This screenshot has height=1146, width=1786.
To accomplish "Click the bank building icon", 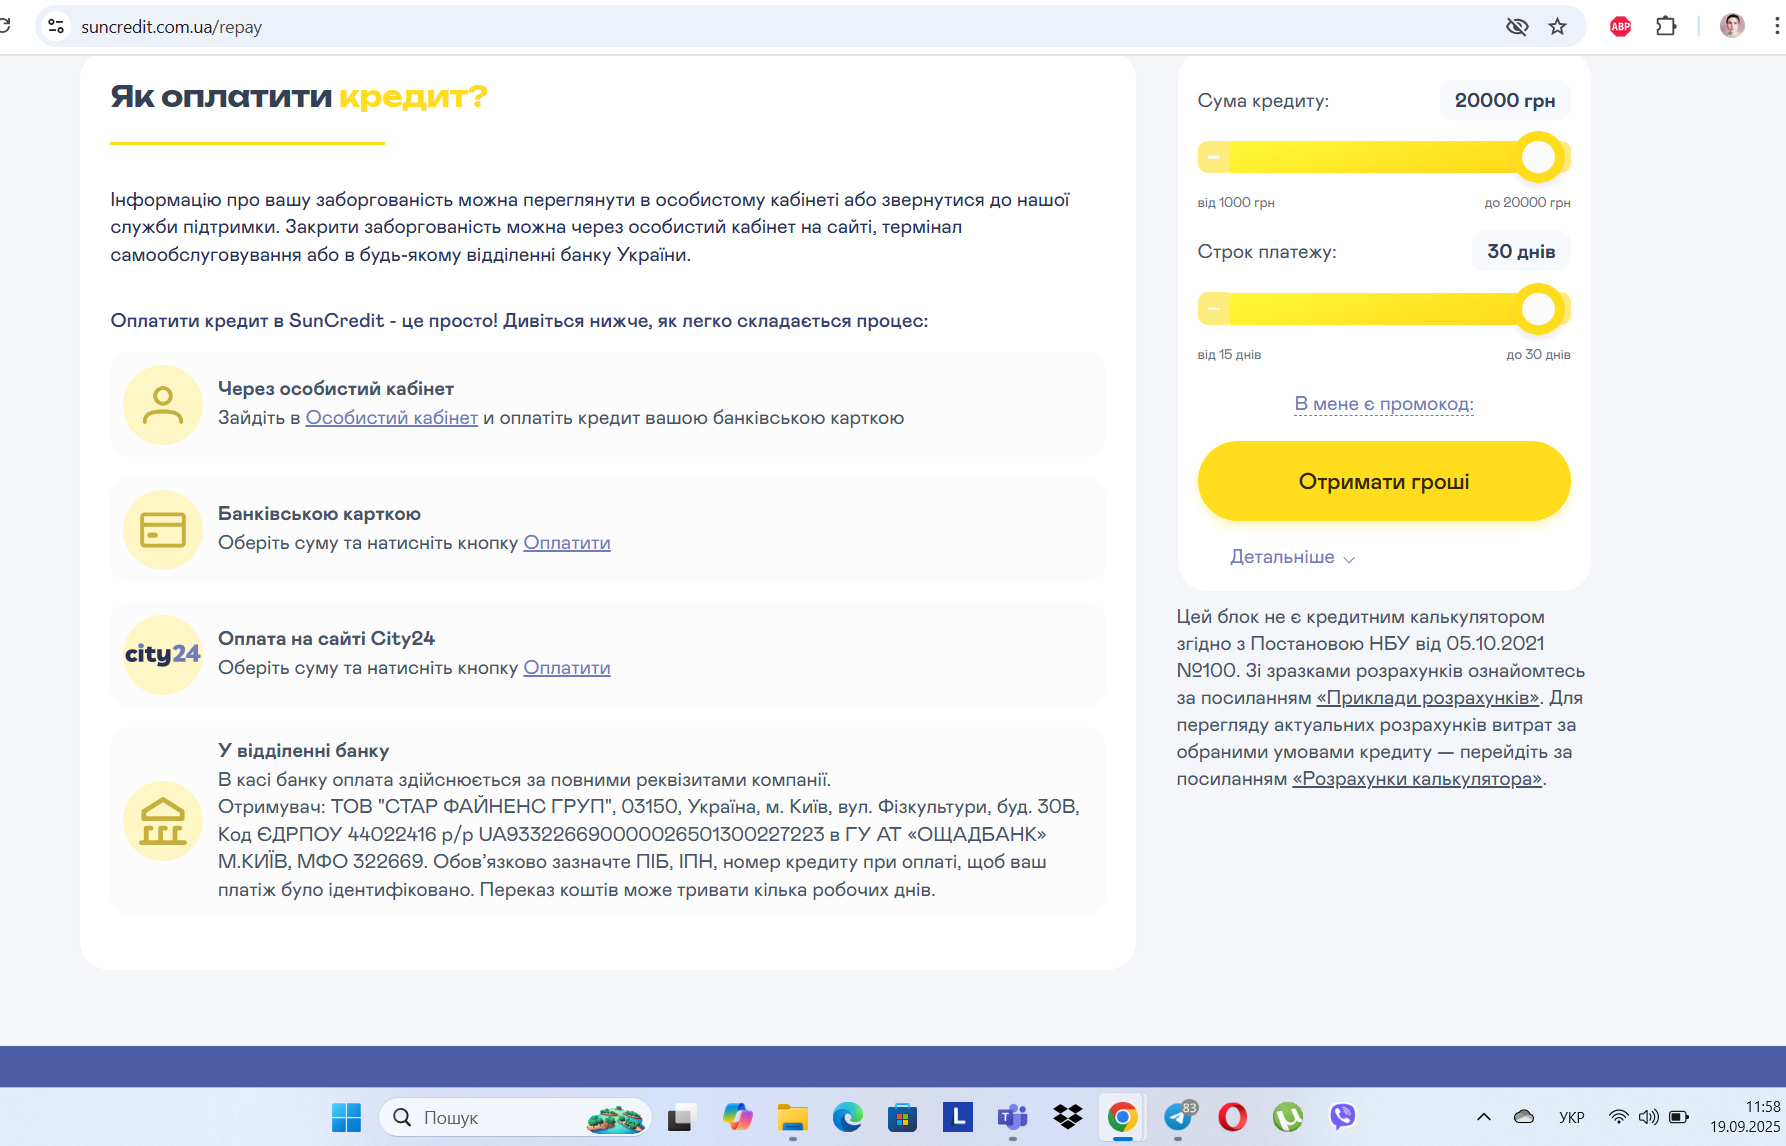I will [x=162, y=821].
